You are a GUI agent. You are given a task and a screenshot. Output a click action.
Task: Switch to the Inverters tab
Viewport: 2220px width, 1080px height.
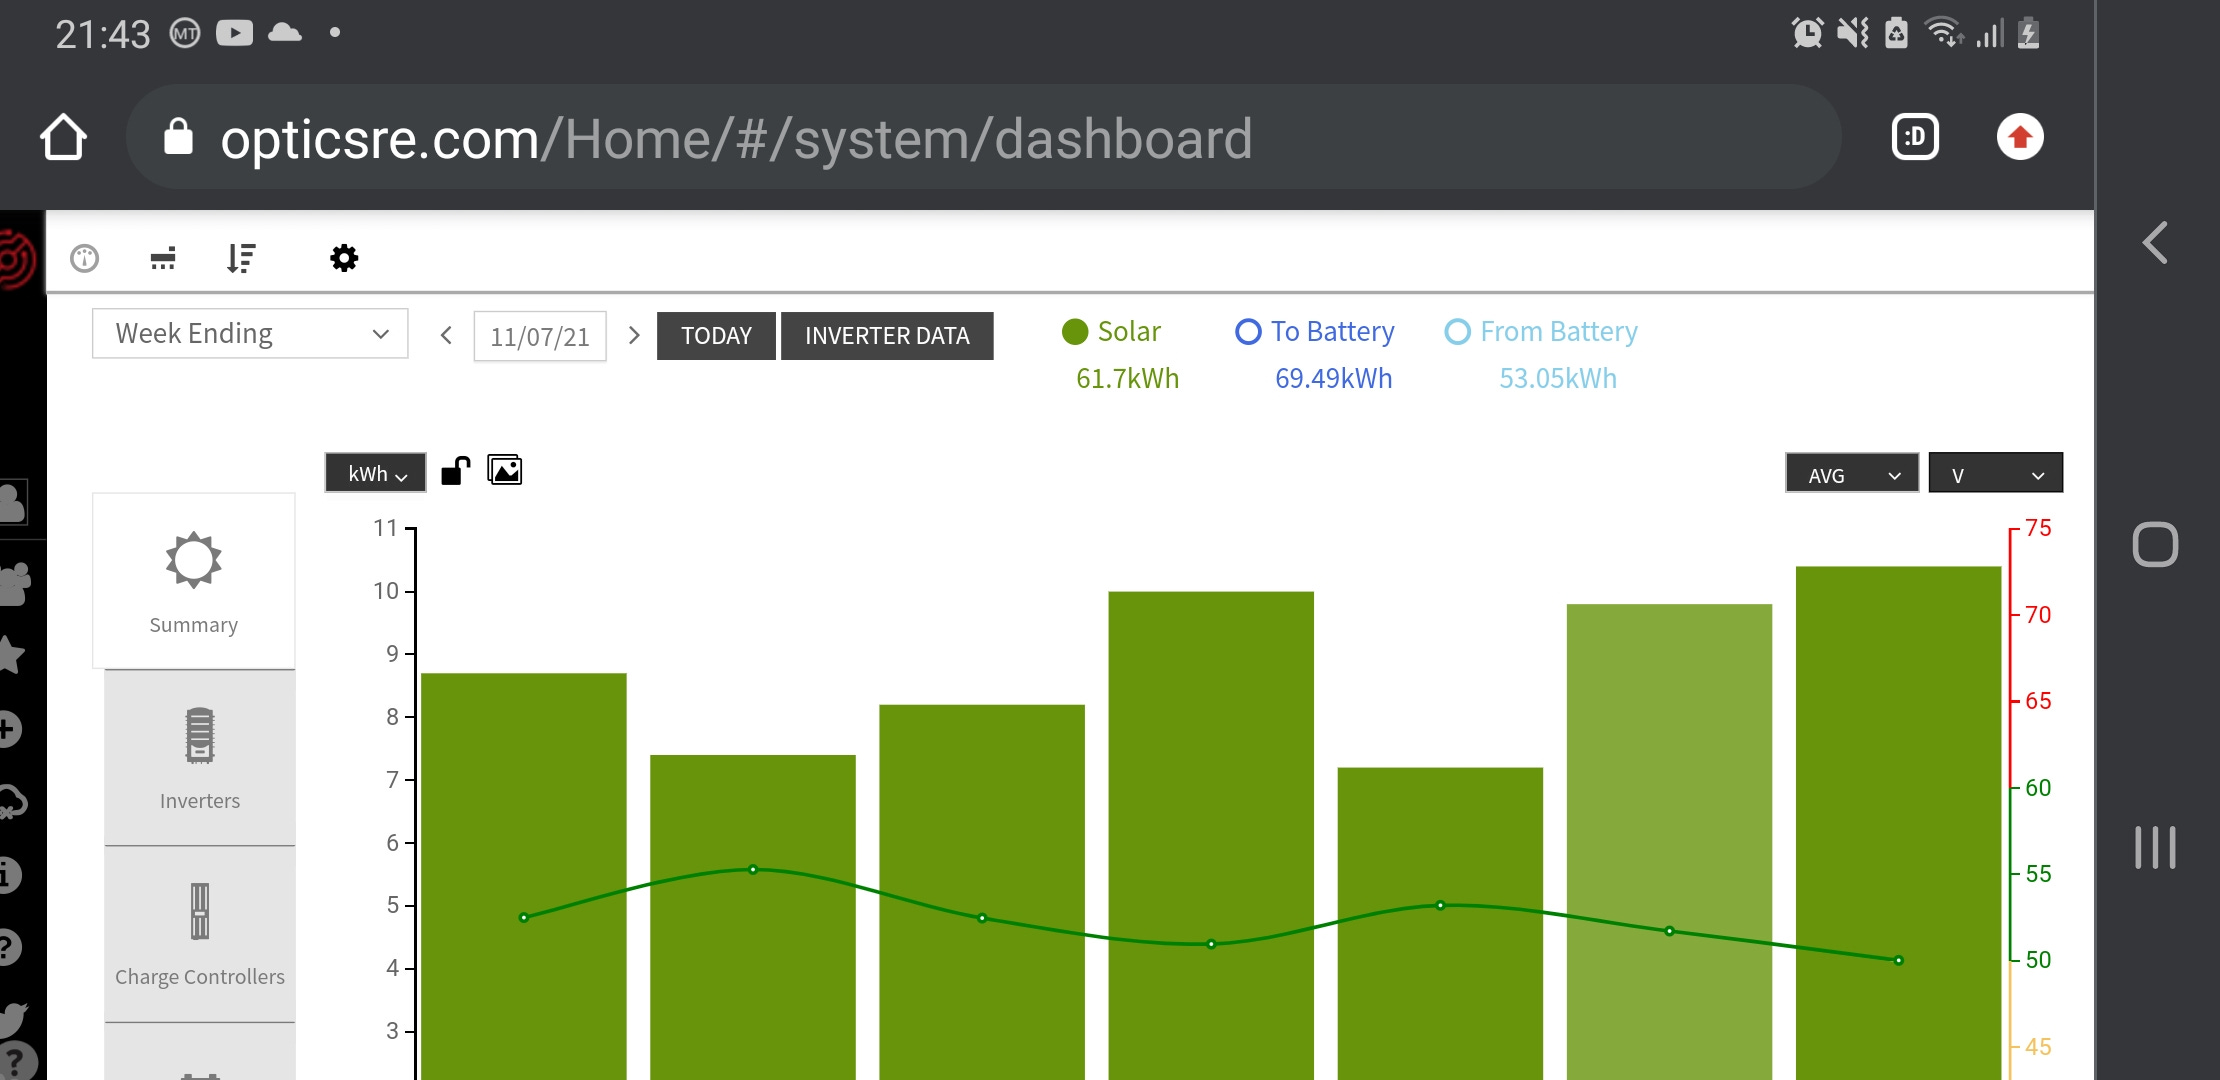(x=200, y=757)
